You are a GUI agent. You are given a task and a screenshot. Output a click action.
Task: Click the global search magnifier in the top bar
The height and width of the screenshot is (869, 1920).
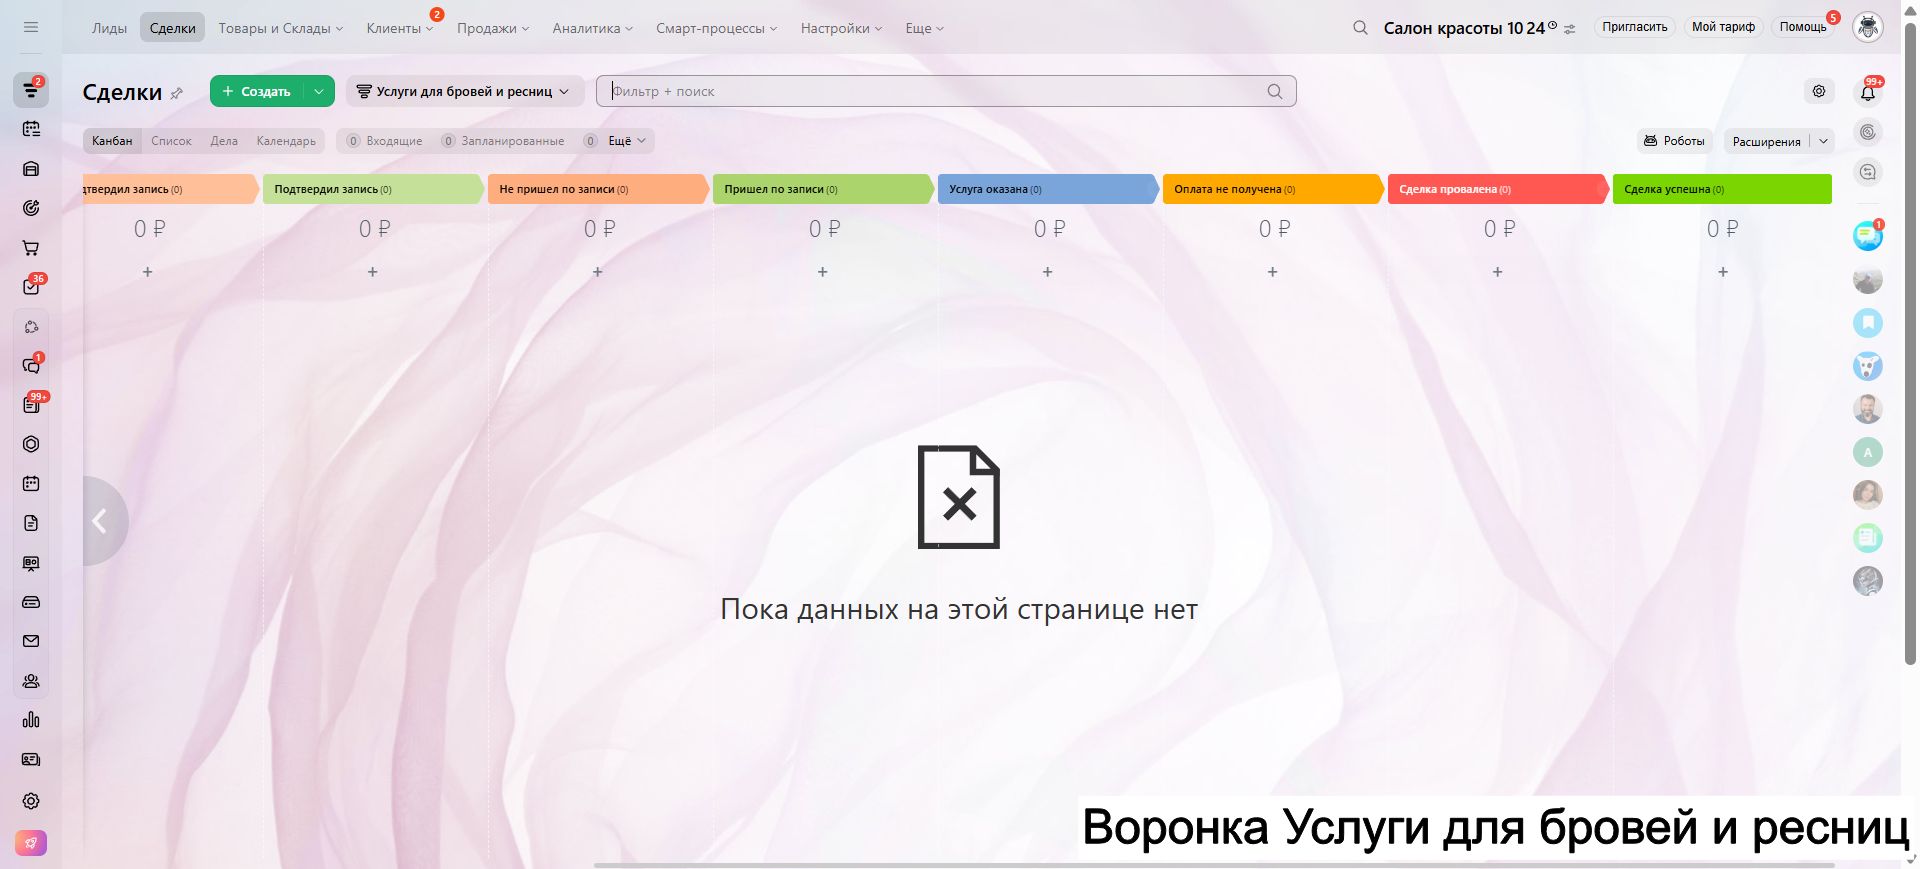pyautogui.click(x=1360, y=28)
